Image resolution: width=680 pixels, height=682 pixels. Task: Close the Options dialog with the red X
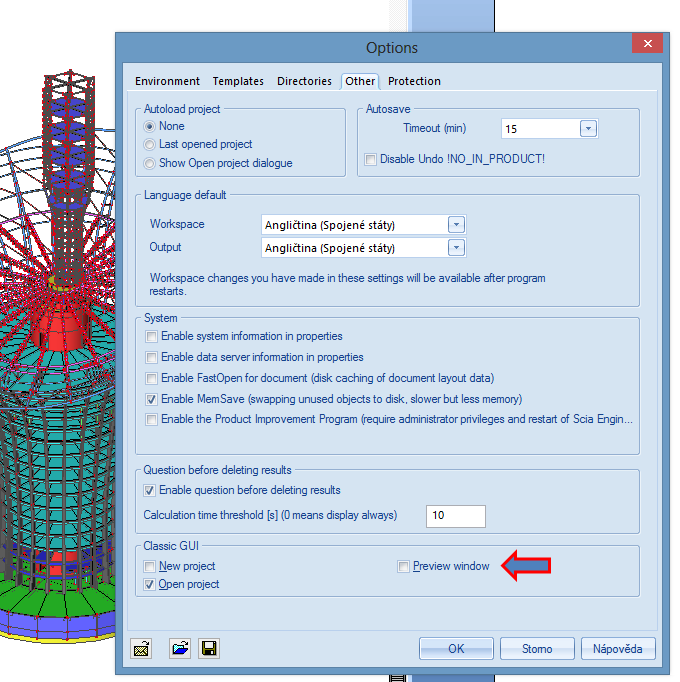(647, 46)
